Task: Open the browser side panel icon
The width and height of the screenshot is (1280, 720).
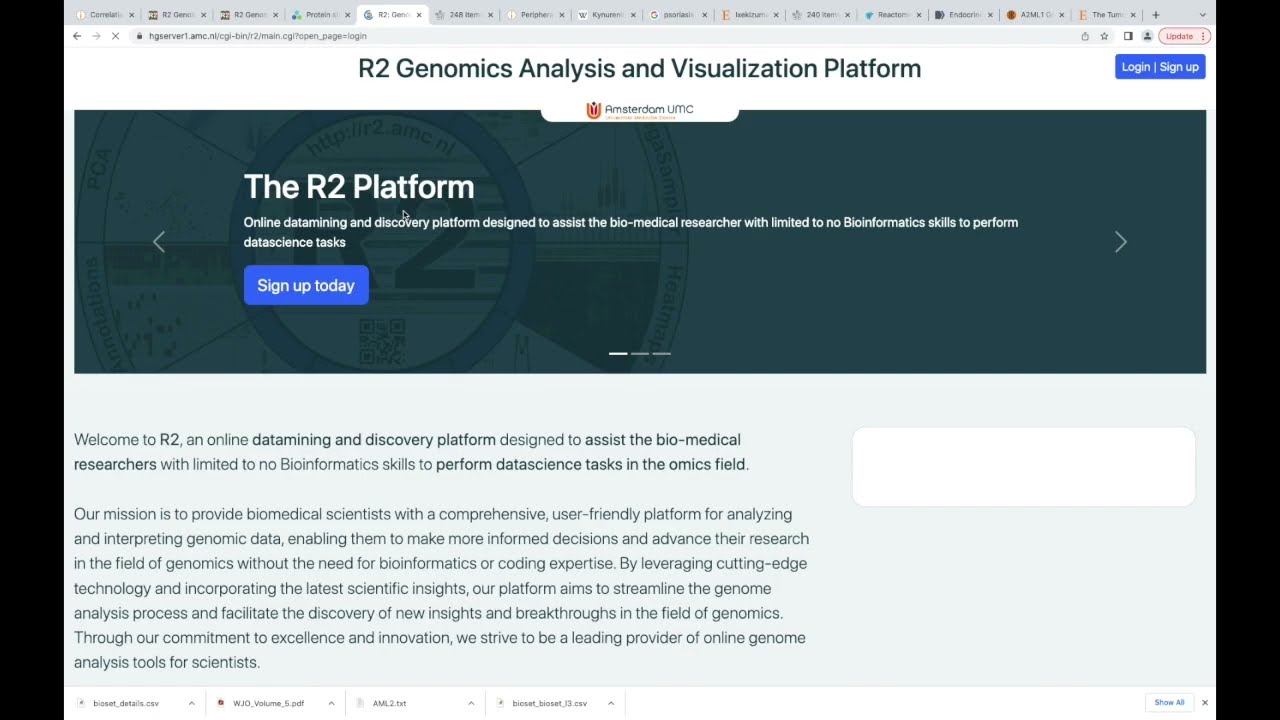Action: pos(1128,36)
